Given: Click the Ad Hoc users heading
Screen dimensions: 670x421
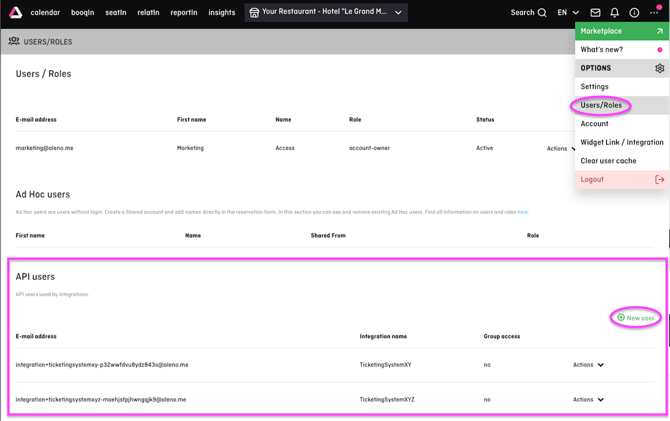Looking at the screenshot, I should click(43, 194).
